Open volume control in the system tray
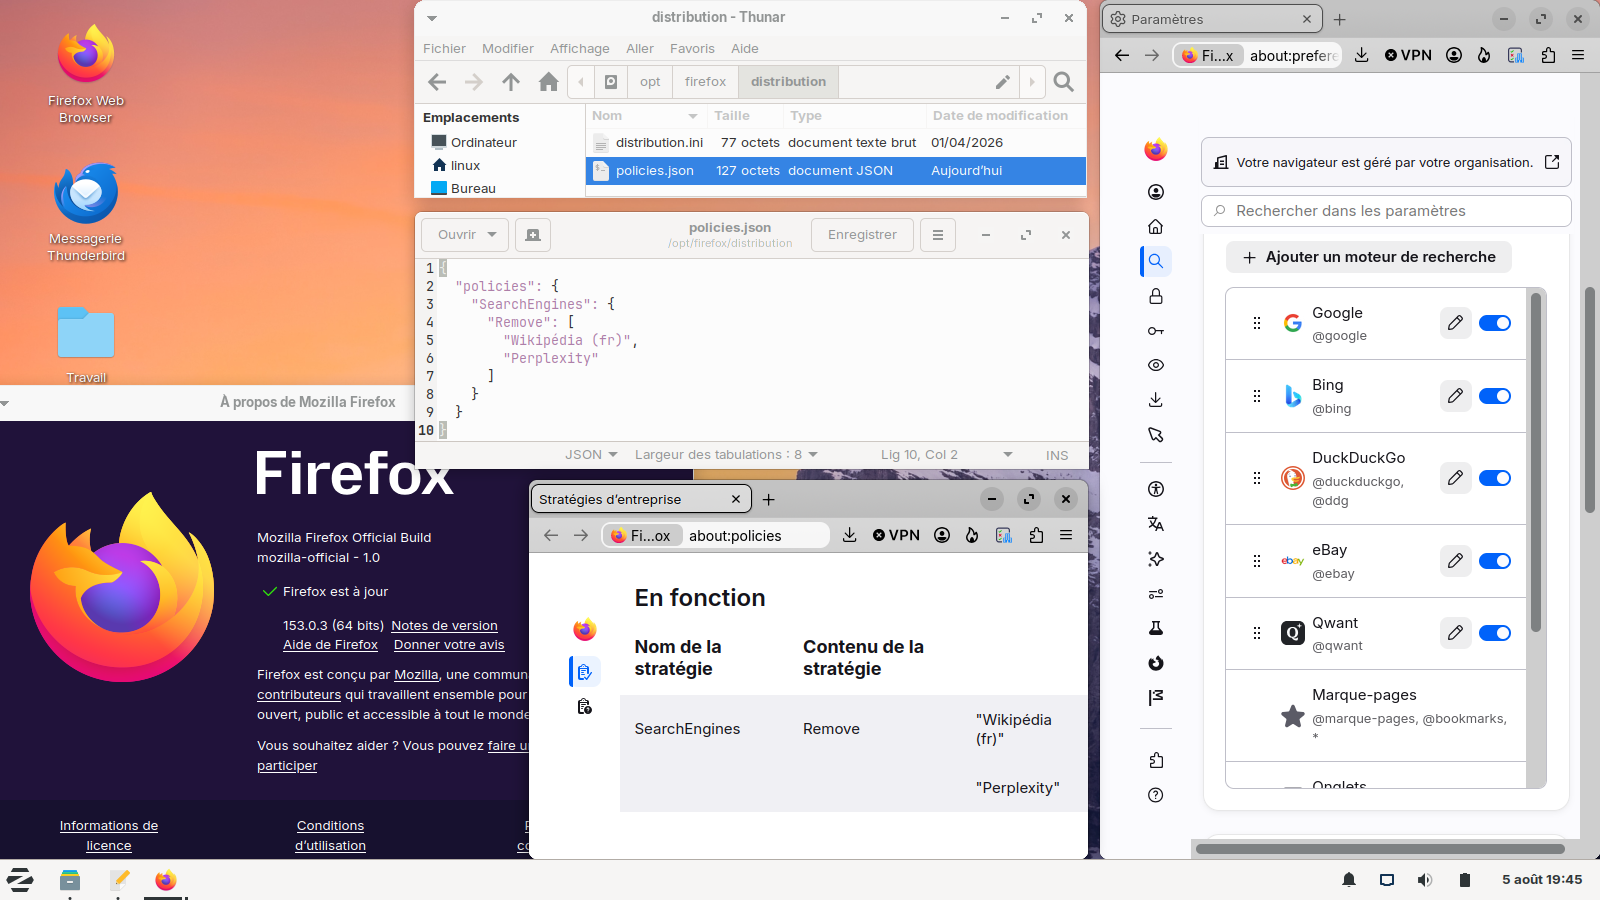 click(1425, 880)
